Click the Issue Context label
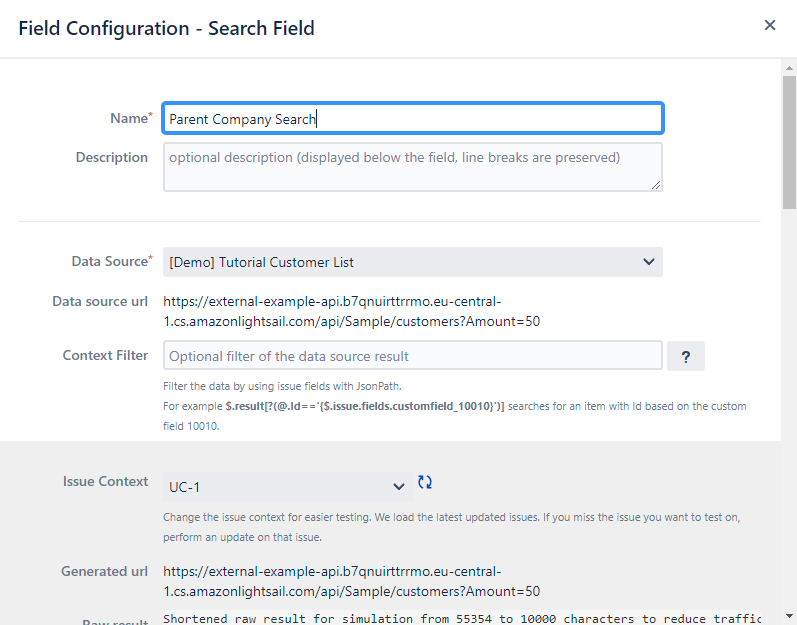The width and height of the screenshot is (797, 625). click(x=105, y=481)
